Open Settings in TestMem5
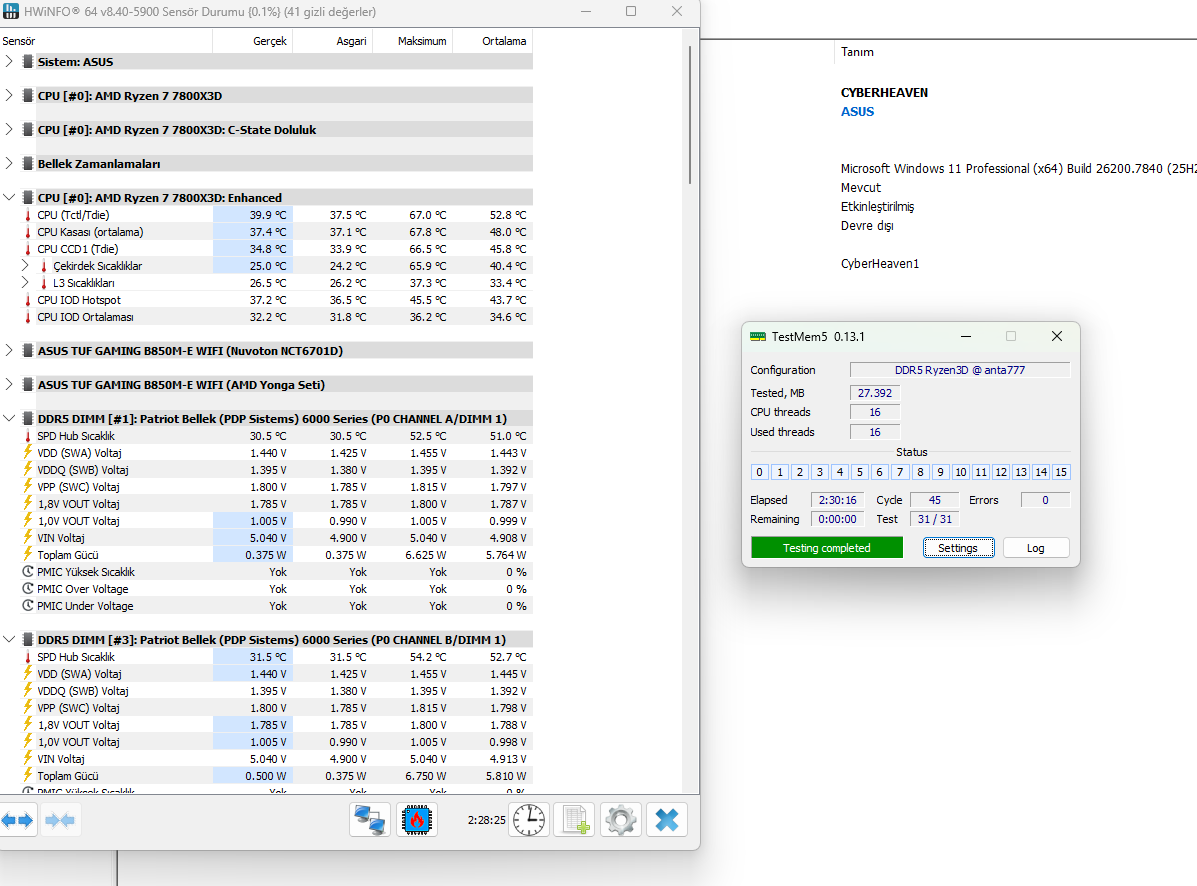Image resolution: width=1197 pixels, height=886 pixels. tap(958, 548)
